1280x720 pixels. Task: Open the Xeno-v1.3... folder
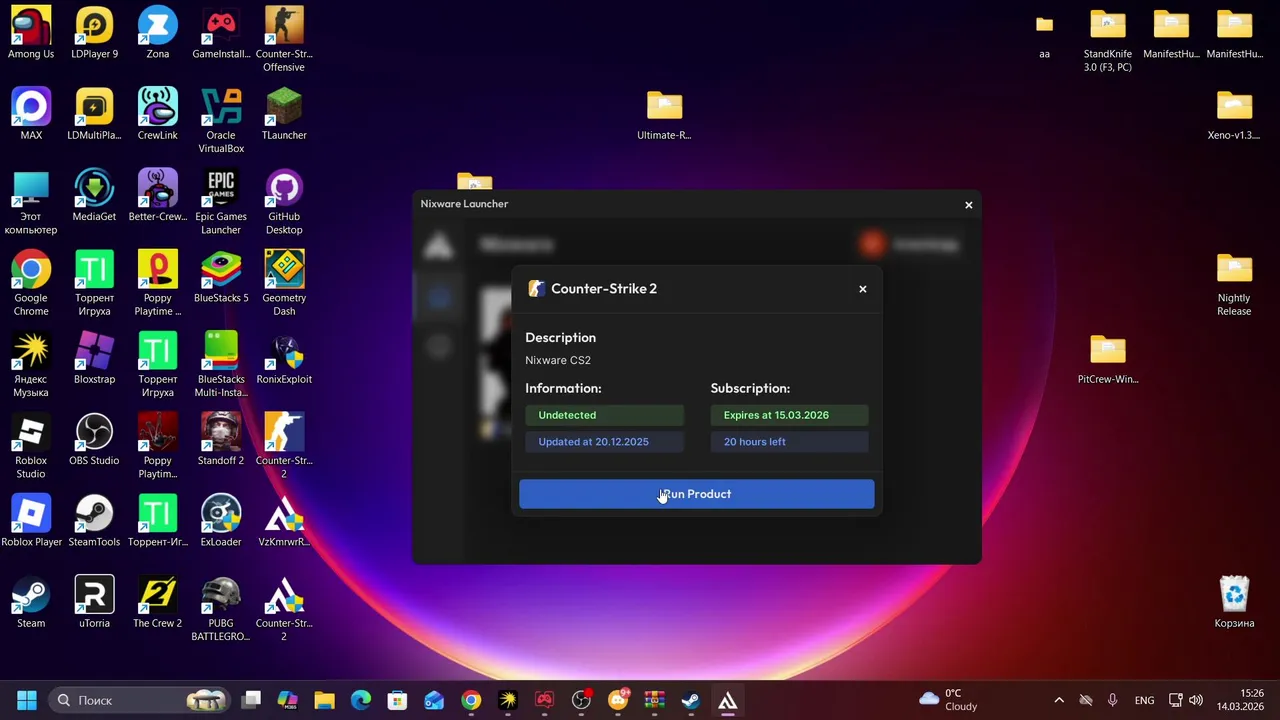coord(1234,114)
